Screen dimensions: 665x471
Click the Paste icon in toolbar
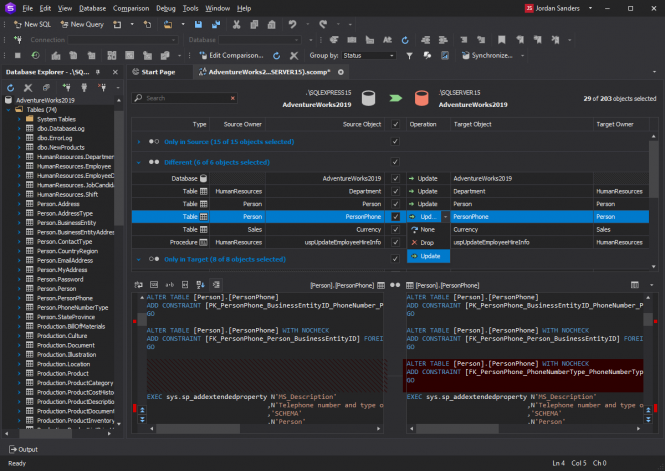pyautogui.click(x=271, y=25)
